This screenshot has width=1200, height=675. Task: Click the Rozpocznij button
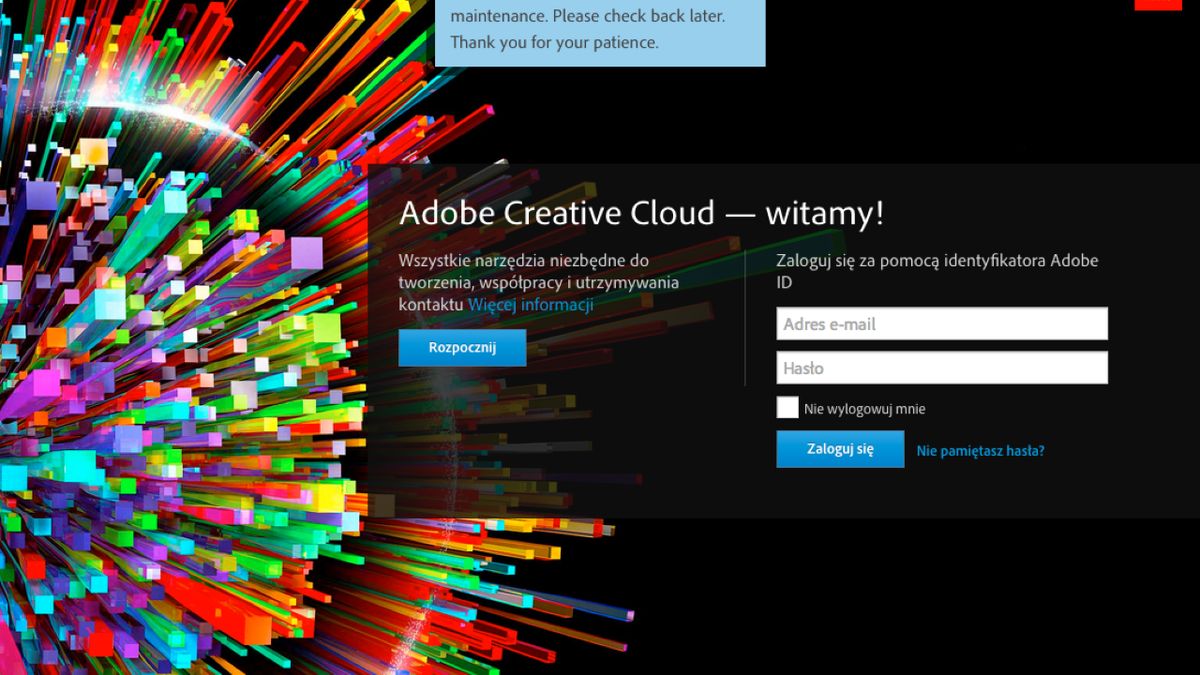[x=462, y=348]
